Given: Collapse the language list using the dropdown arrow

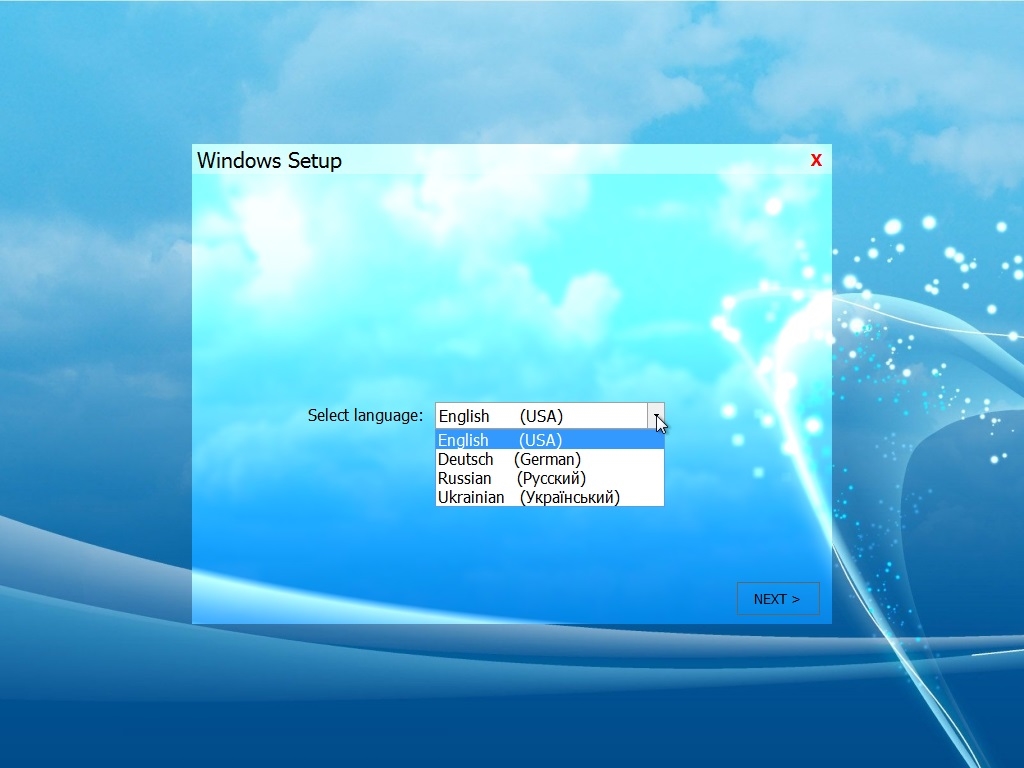Looking at the screenshot, I should pos(655,416).
